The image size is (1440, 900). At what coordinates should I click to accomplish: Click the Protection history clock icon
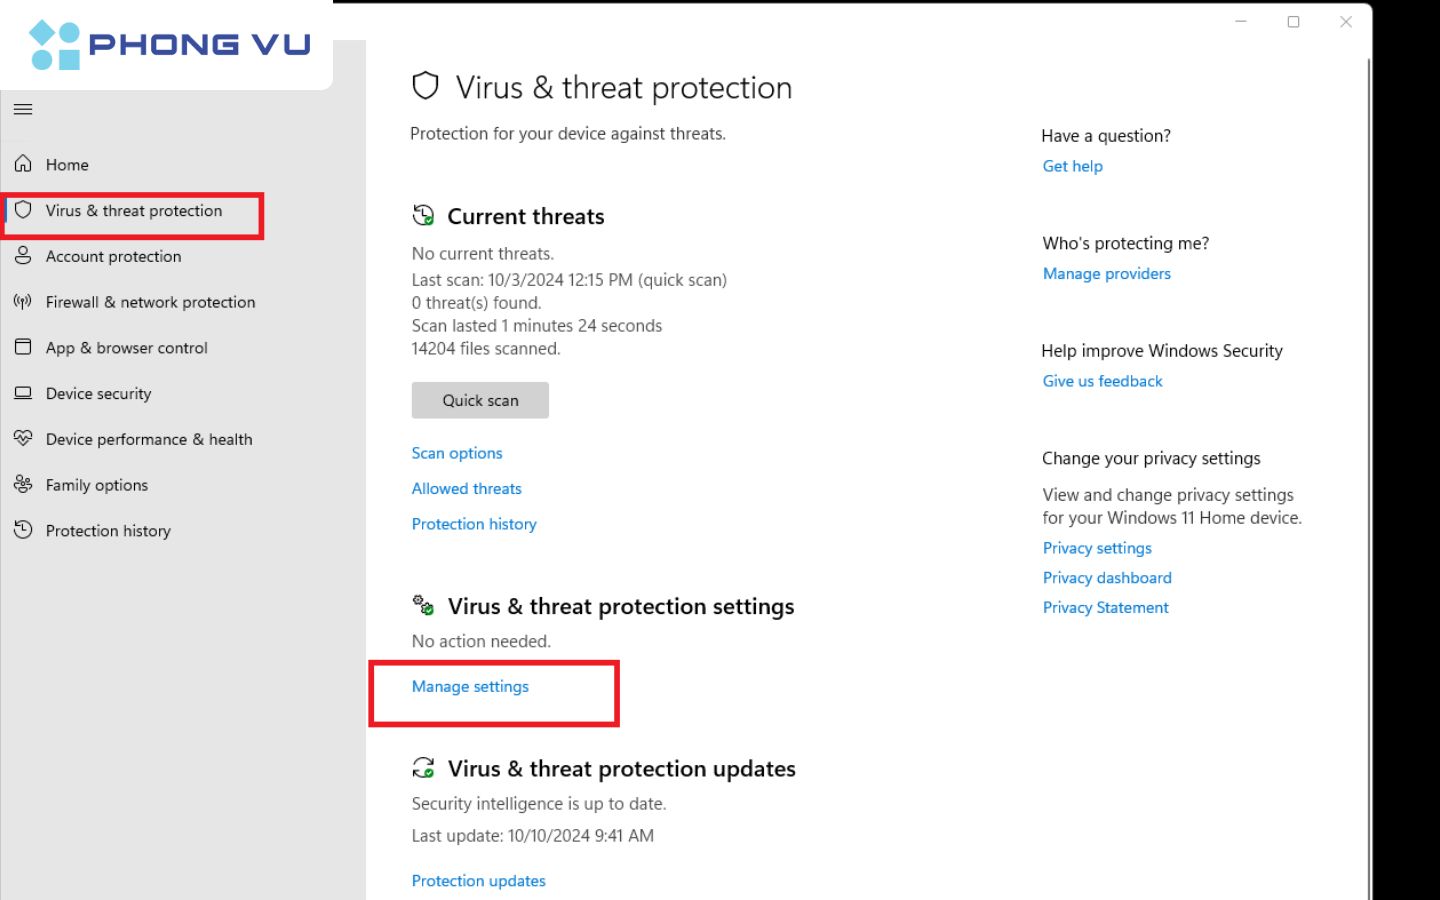pos(23,530)
